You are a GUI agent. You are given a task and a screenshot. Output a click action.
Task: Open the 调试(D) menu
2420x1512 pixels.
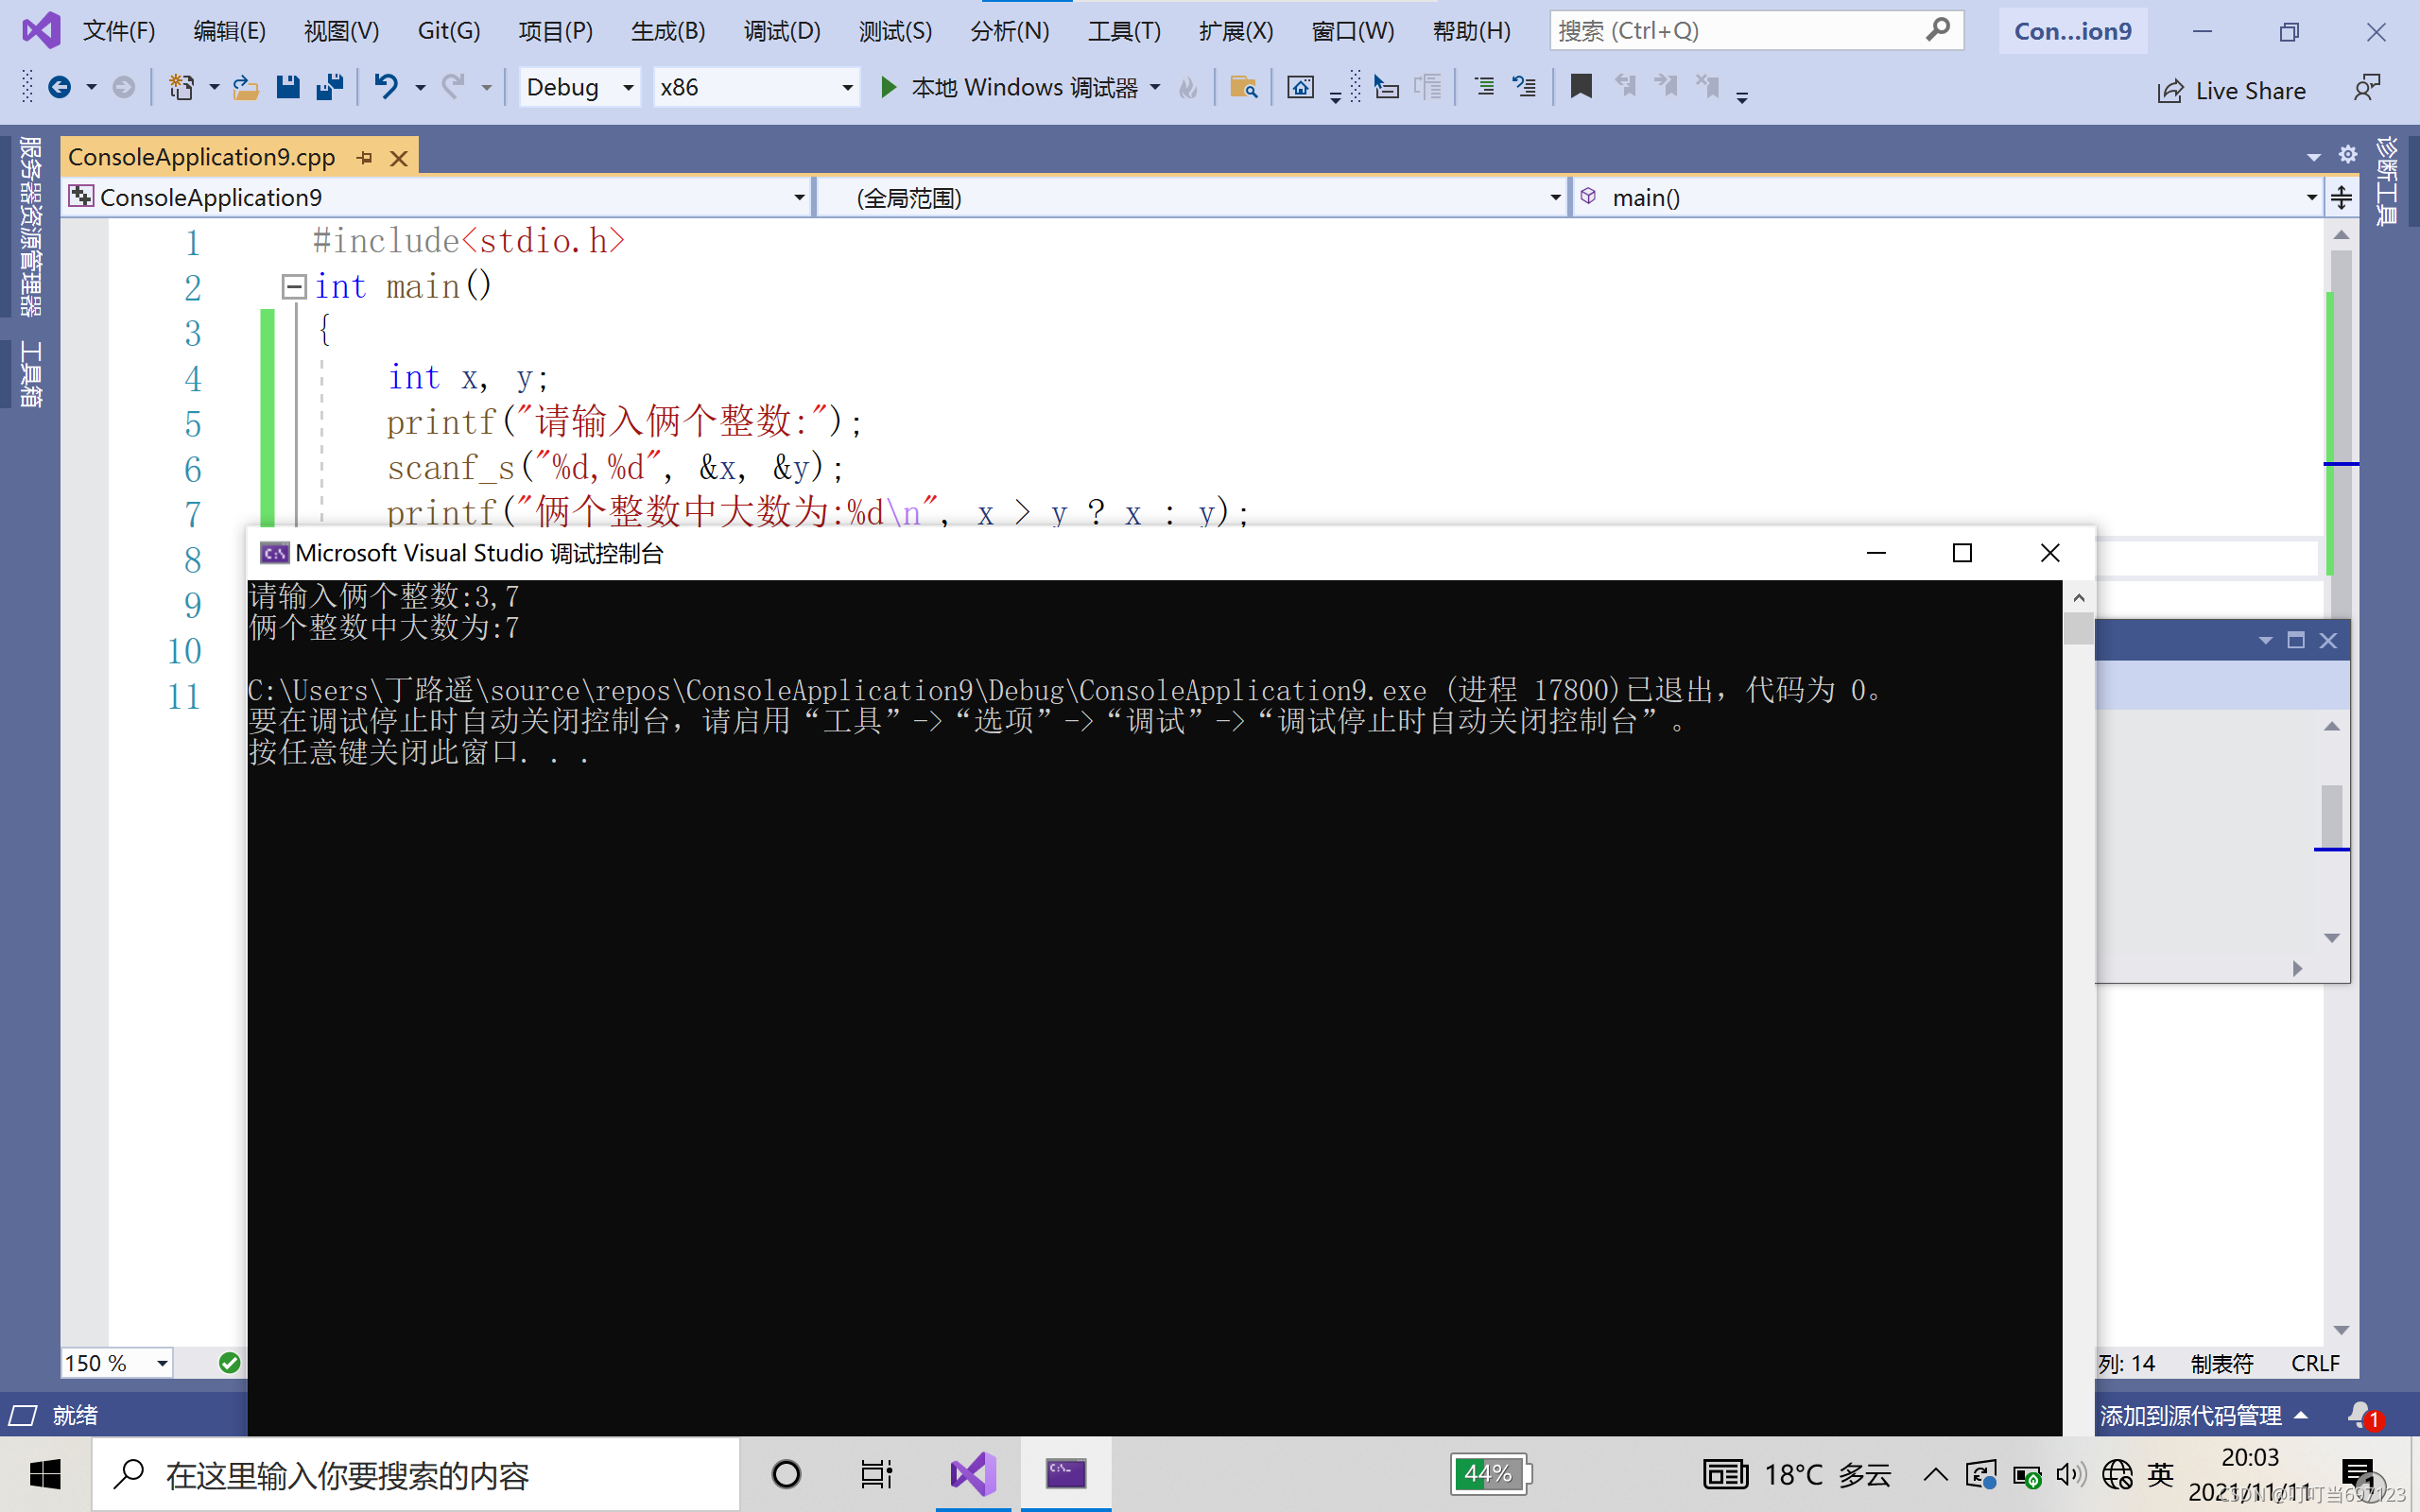[x=782, y=31]
